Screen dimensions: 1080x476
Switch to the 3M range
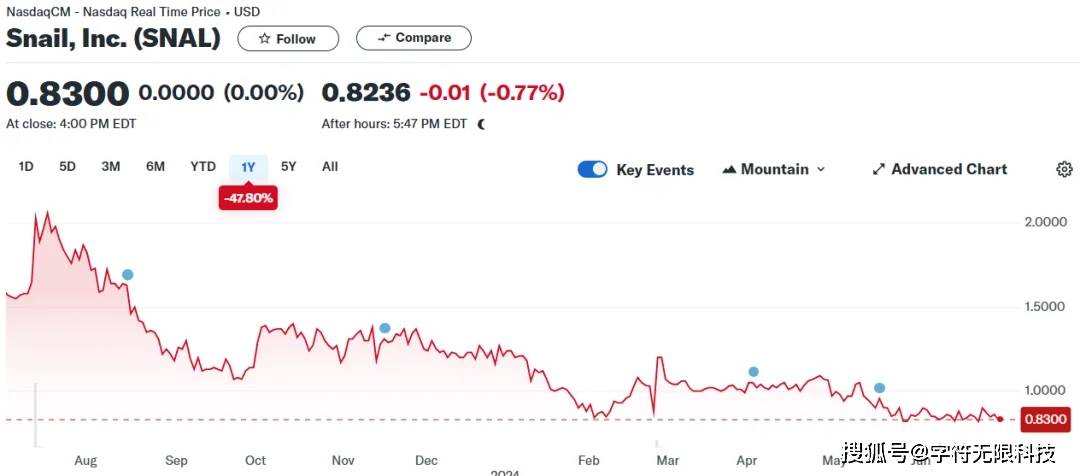pos(111,167)
